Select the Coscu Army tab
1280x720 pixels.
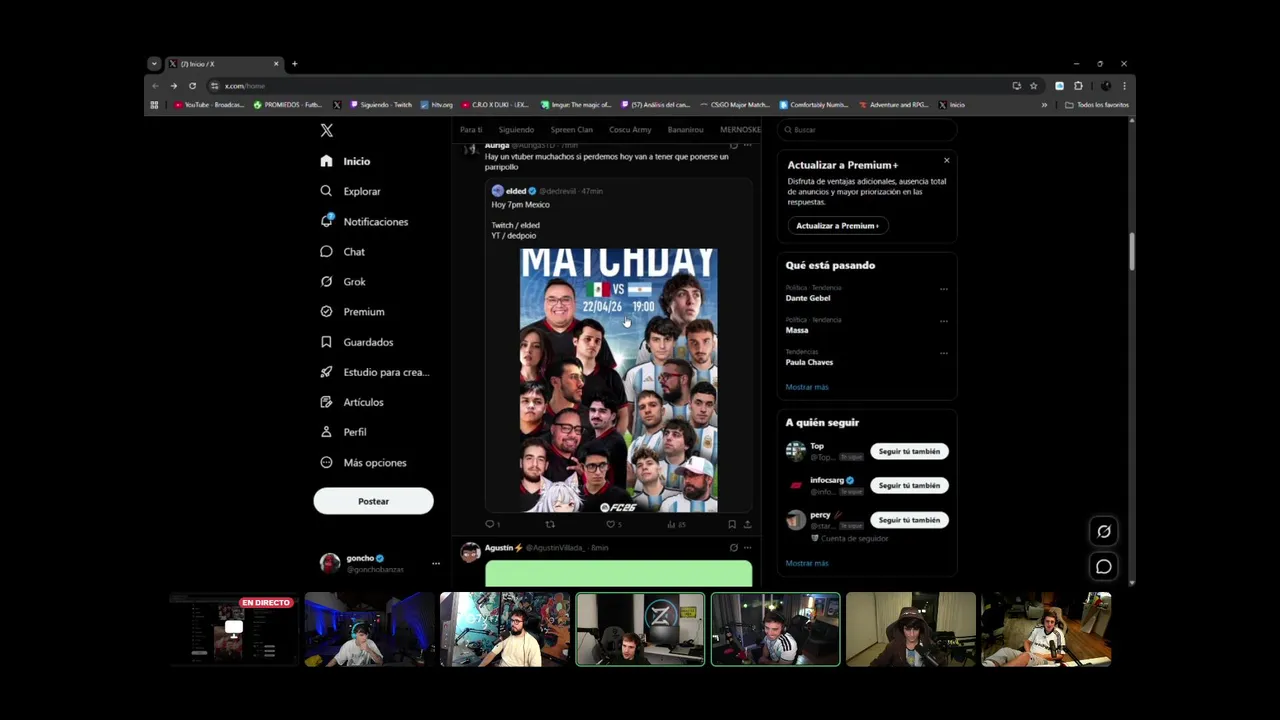630,130
